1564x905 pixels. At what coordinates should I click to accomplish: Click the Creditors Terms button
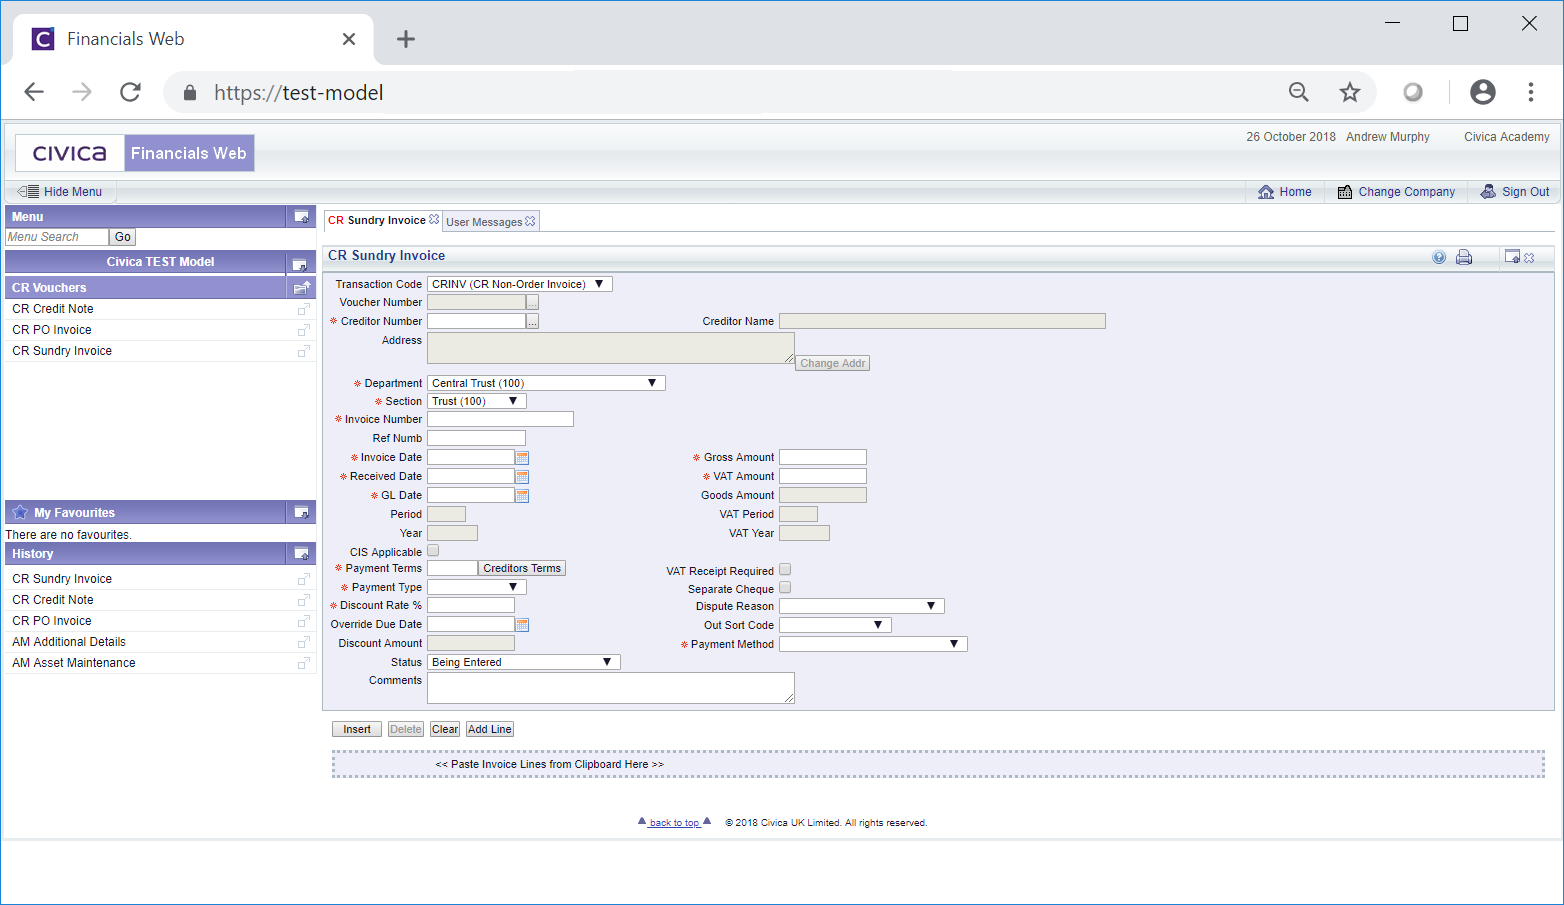[522, 568]
